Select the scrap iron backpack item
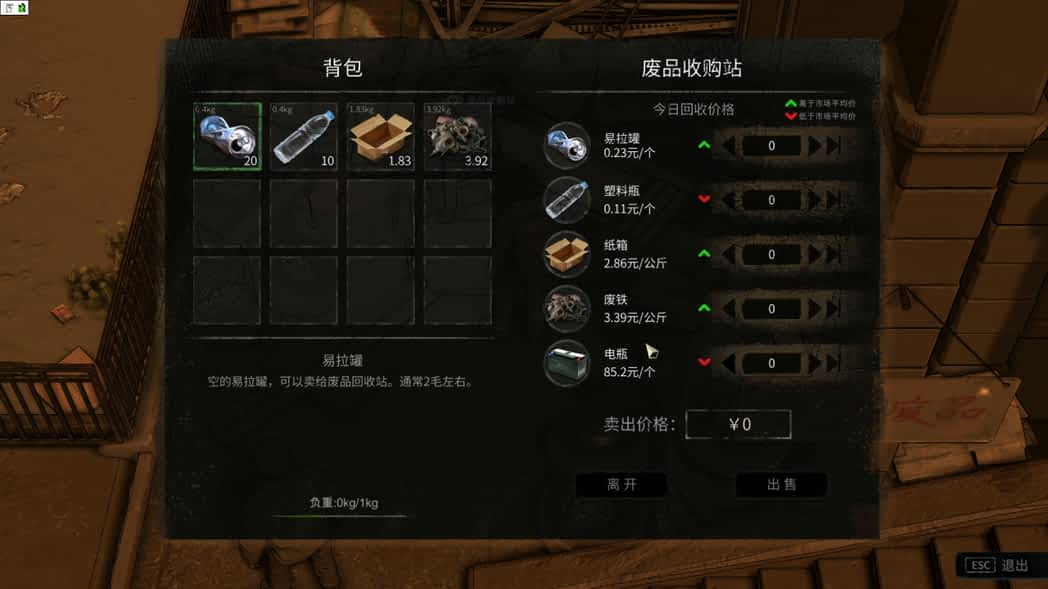 tap(457, 136)
